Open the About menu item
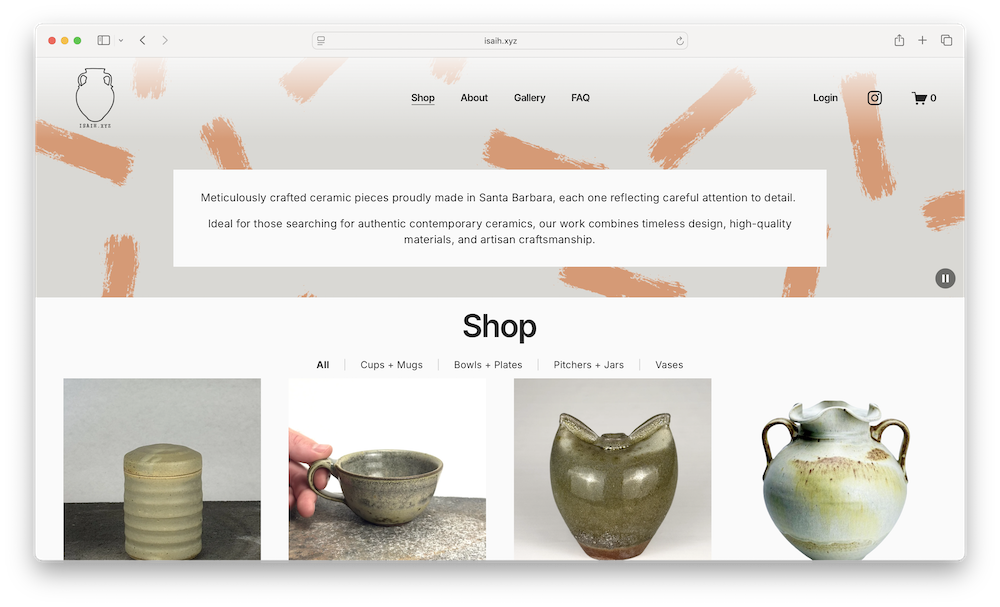The height and width of the screenshot is (607, 1000). point(474,98)
